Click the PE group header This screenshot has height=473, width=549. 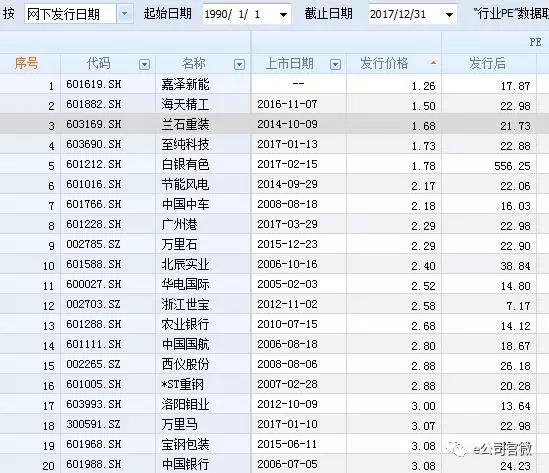click(535, 42)
